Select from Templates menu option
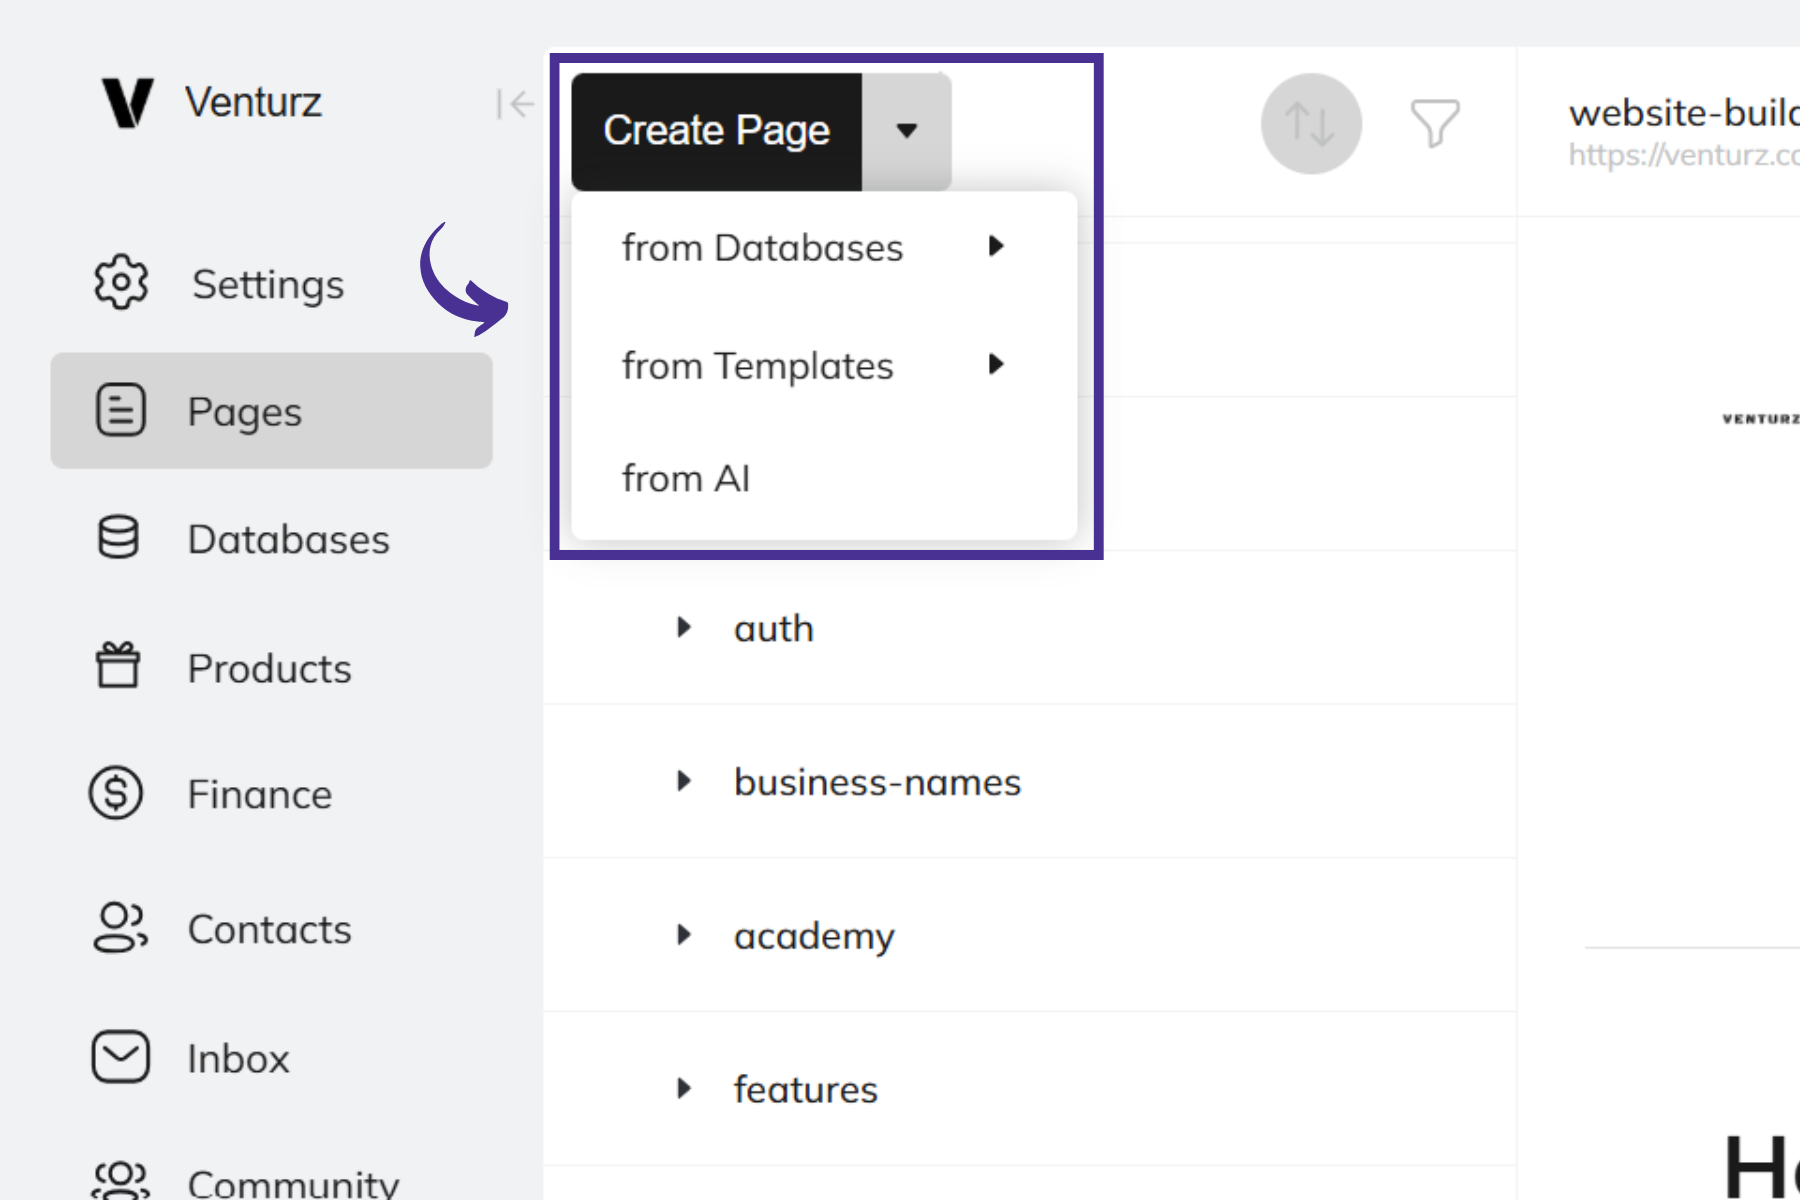 (x=758, y=366)
